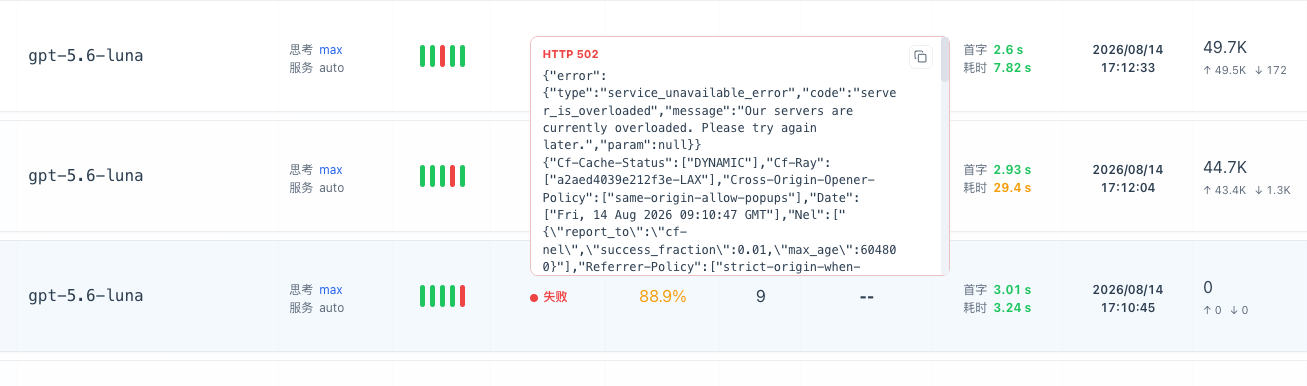The height and width of the screenshot is (386, 1307).
Task: Click the 49.7K total tokens value
Action: tap(1225, 48)
